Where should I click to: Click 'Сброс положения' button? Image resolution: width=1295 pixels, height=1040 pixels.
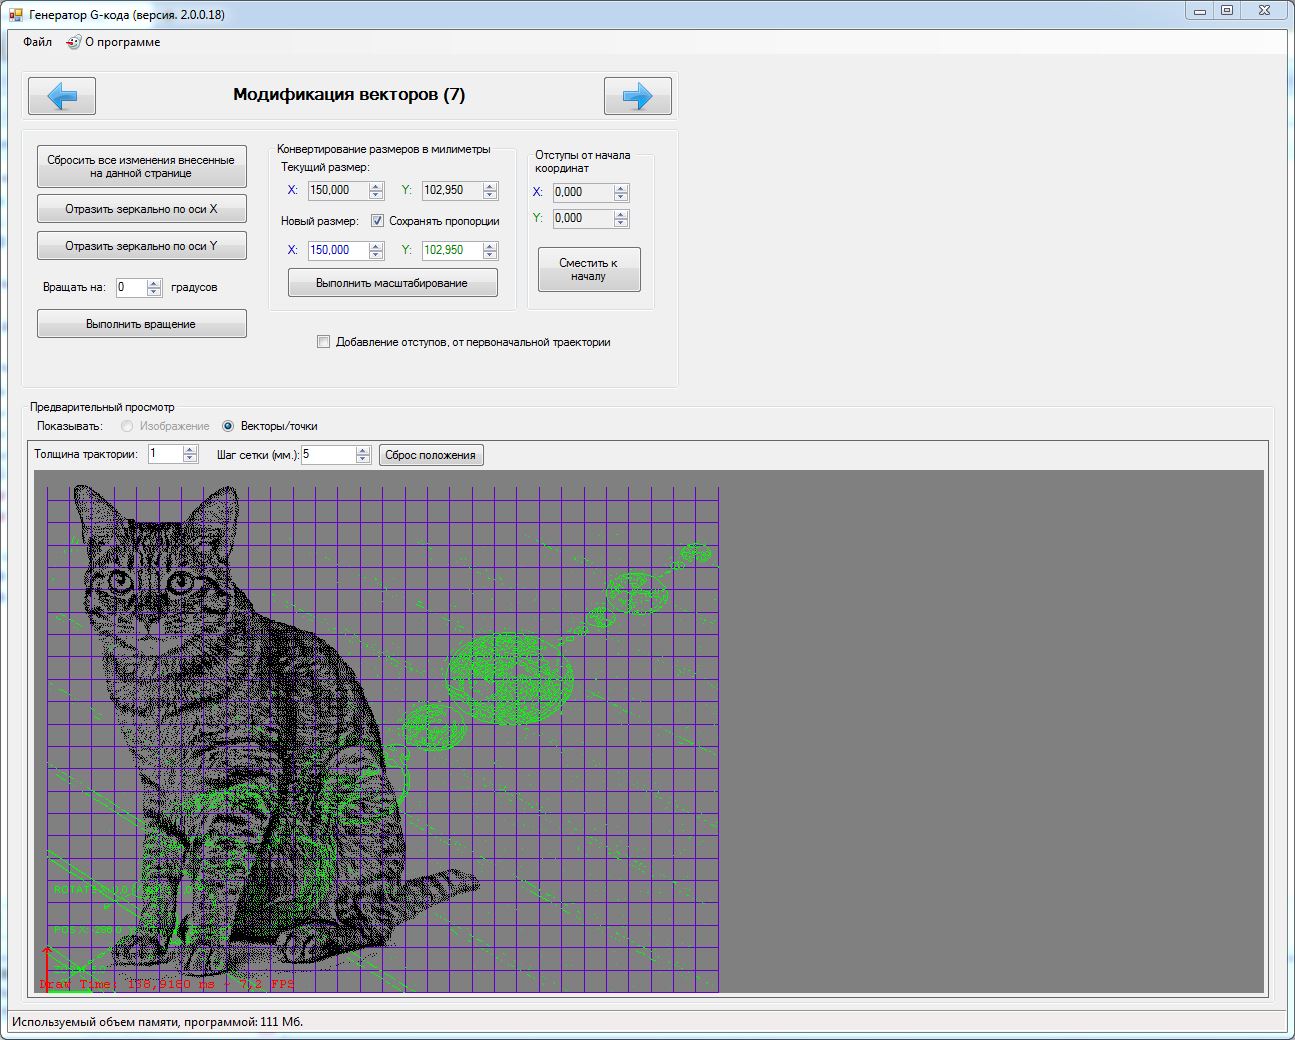(430, 455)
